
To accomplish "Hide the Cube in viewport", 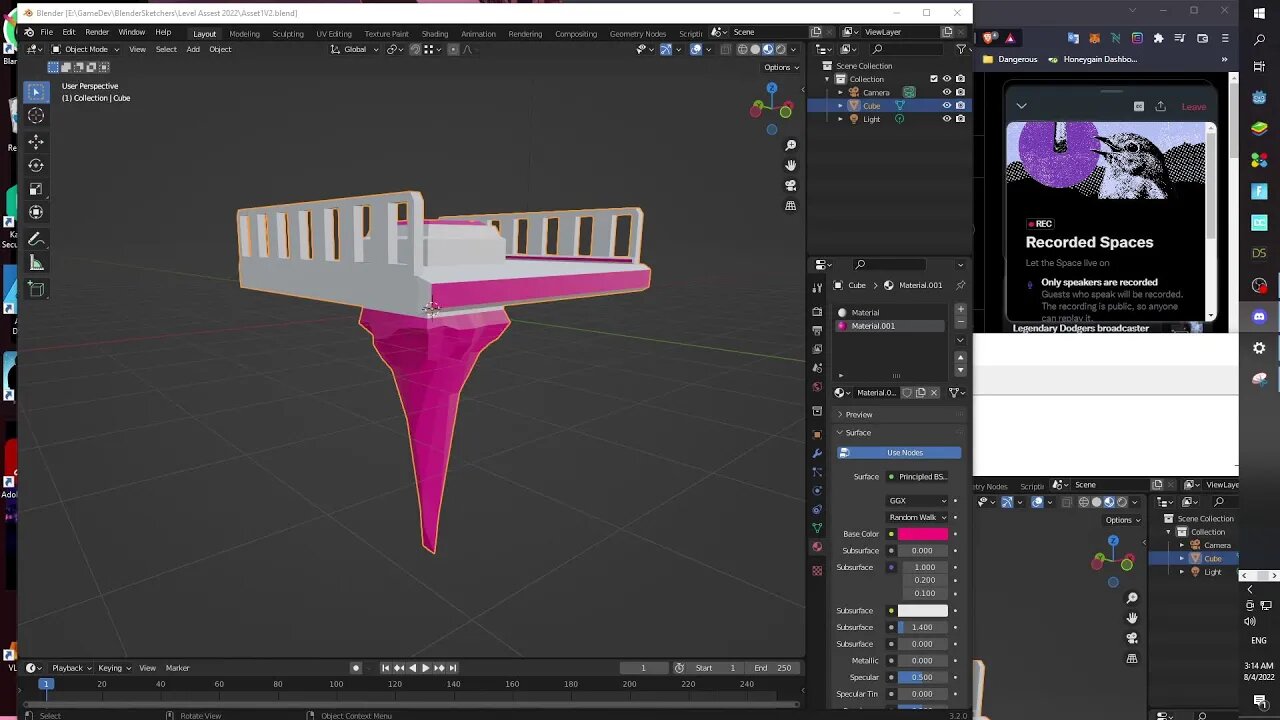I will pos(947,105).
